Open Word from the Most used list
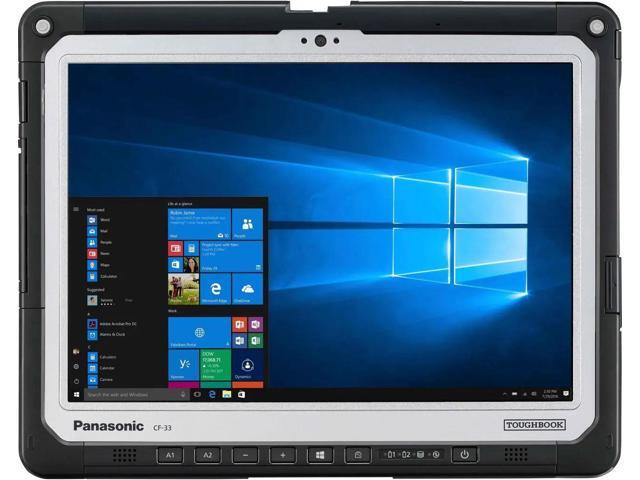This screenshot has width=640, height=480. point(98,220)
